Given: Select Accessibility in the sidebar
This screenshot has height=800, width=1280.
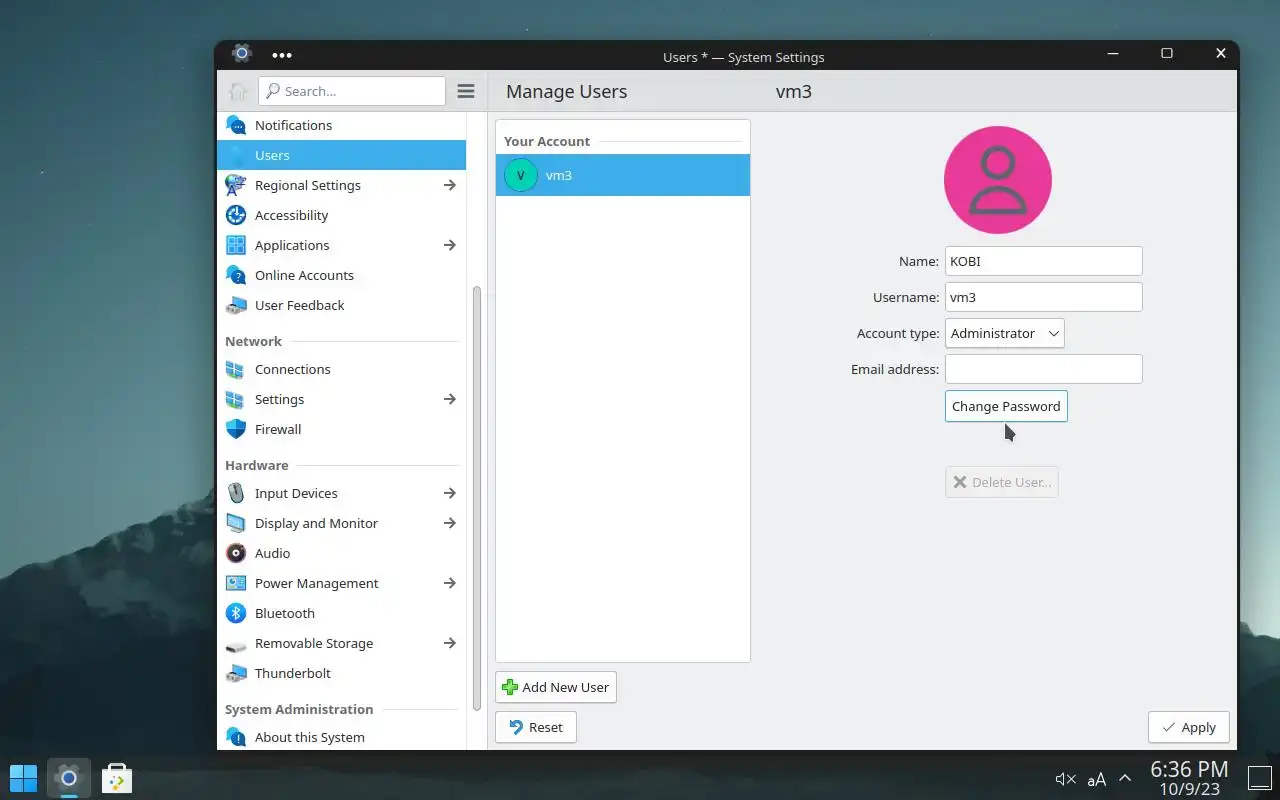Looking at the screenshot, I should click(x=341, y=215).
